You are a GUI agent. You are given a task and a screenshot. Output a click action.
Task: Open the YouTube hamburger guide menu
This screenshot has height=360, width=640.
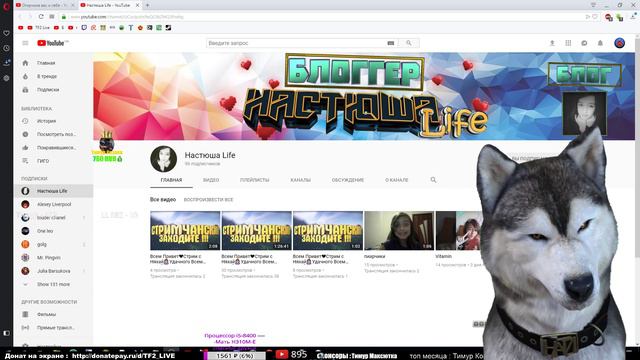pyautogui.click(x=25, y=43)
